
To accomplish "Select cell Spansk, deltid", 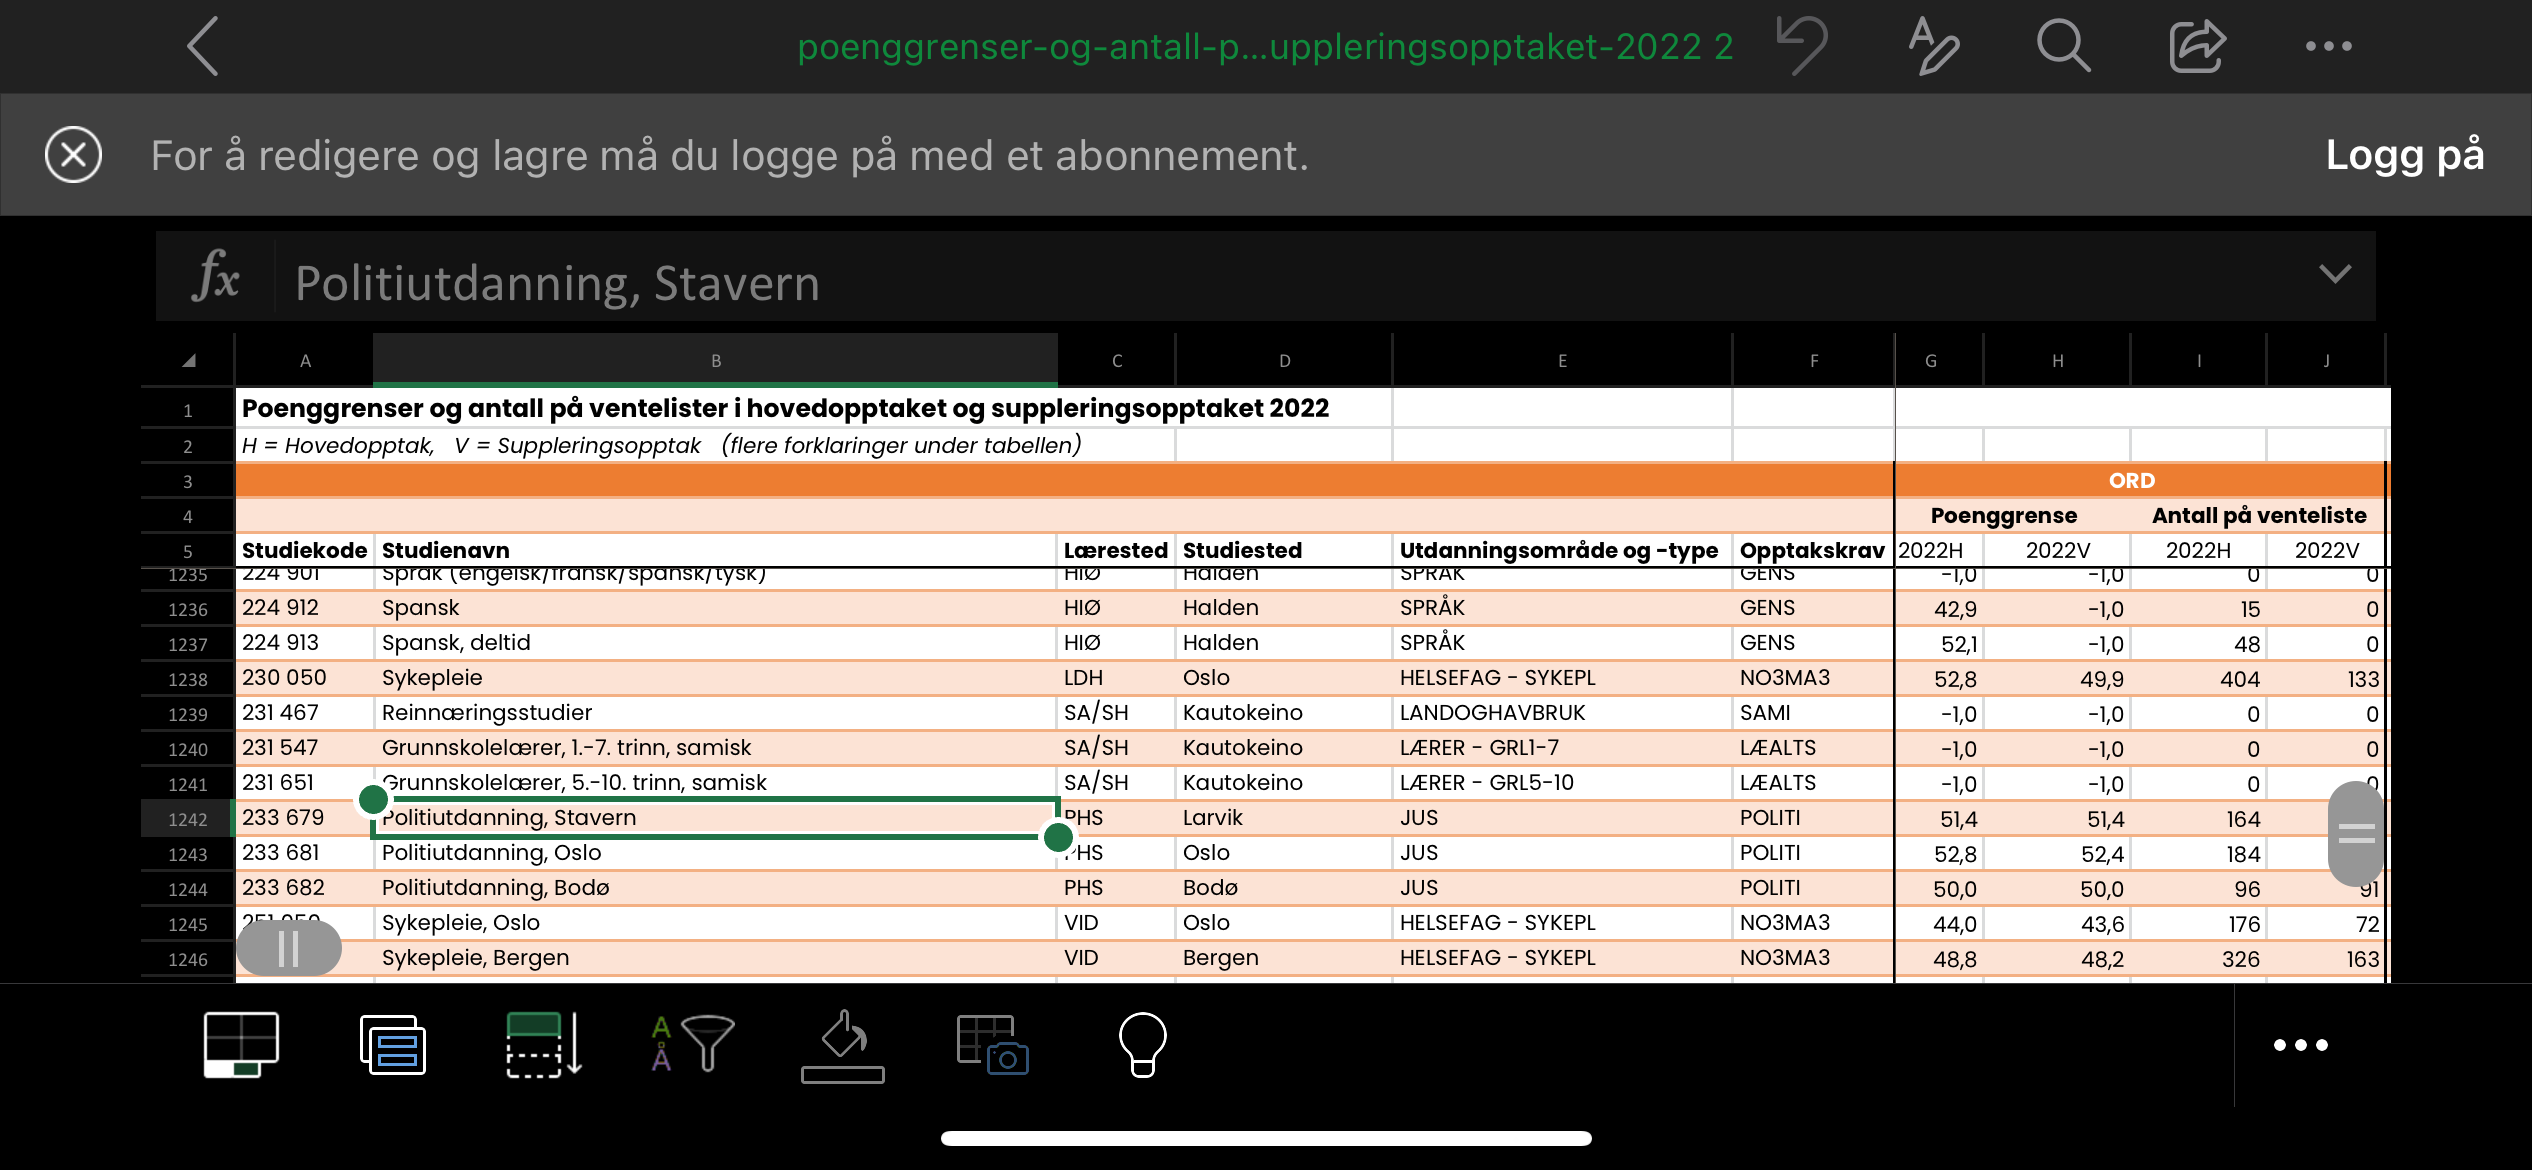I will coord(716,643).
